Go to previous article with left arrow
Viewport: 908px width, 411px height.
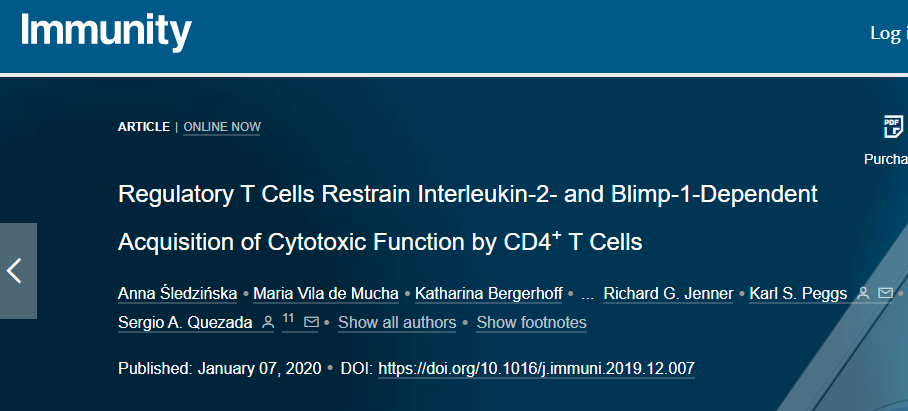pos(16,270)
